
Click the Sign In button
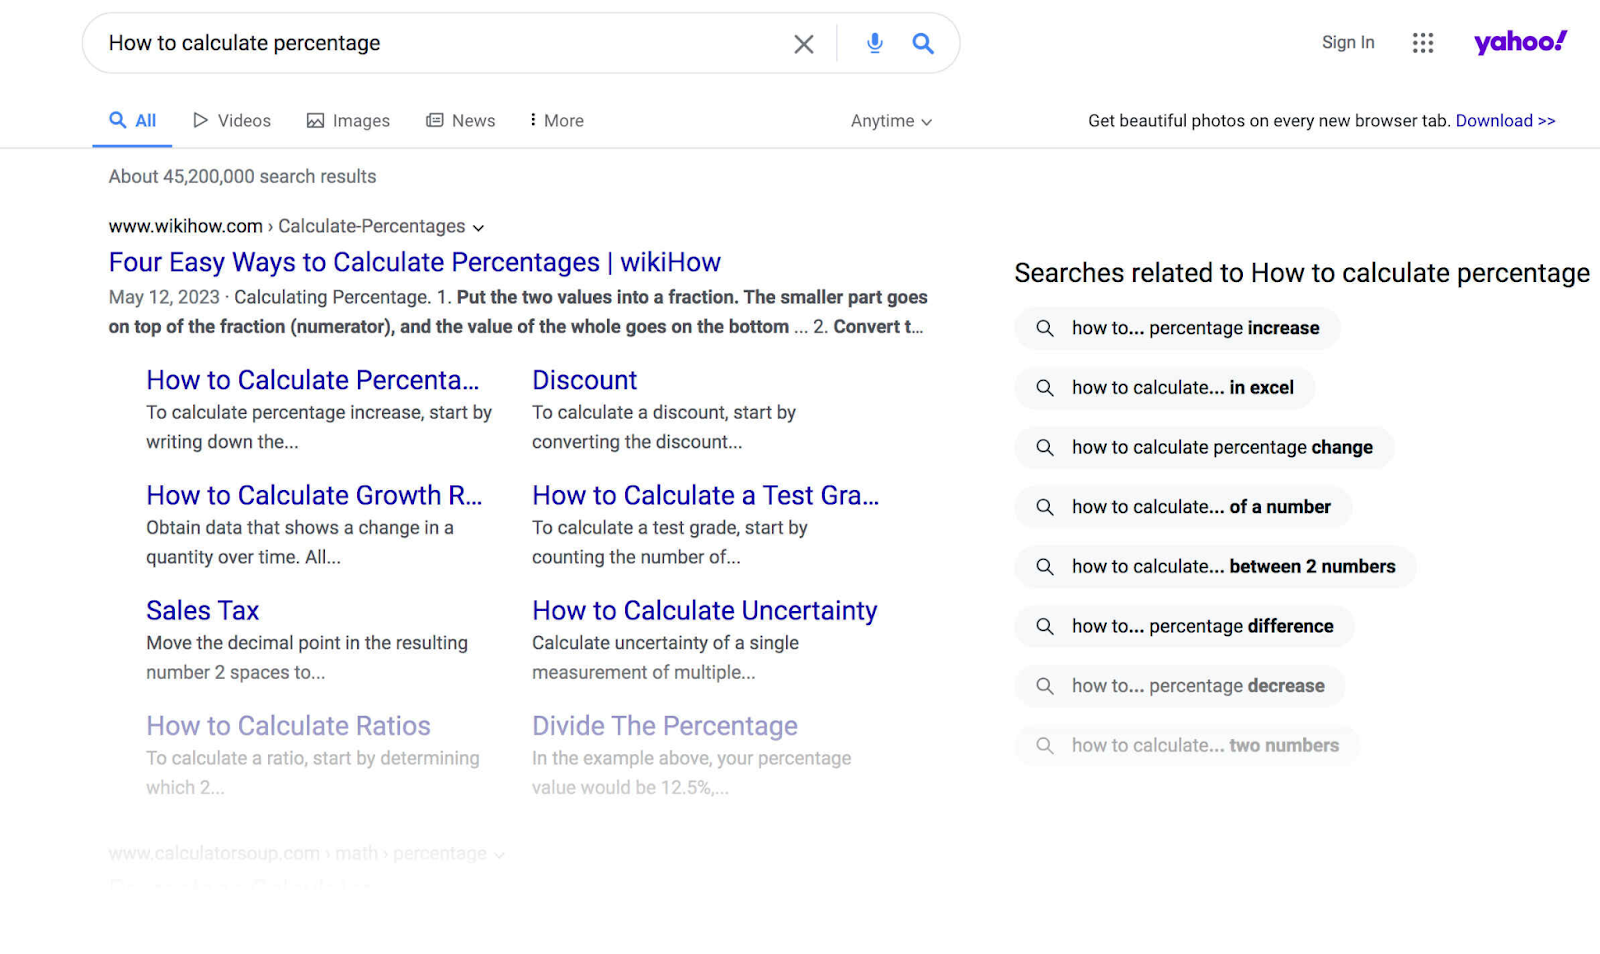click(x=1347, y=42)
